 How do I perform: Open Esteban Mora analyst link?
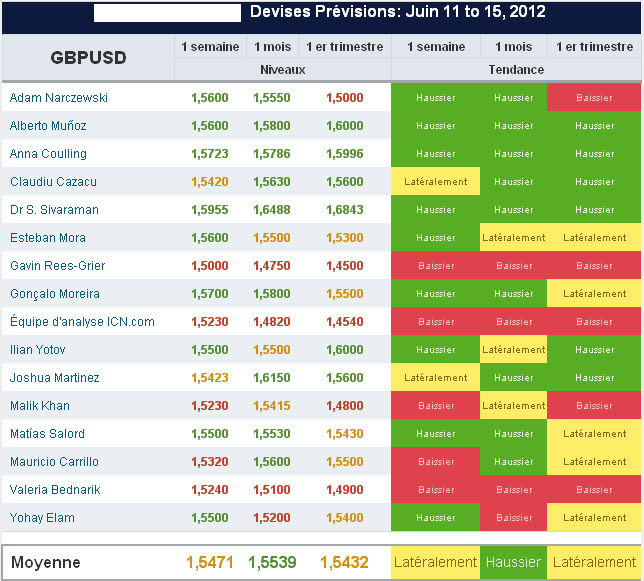pyautogui.click(x=48, y=238)
